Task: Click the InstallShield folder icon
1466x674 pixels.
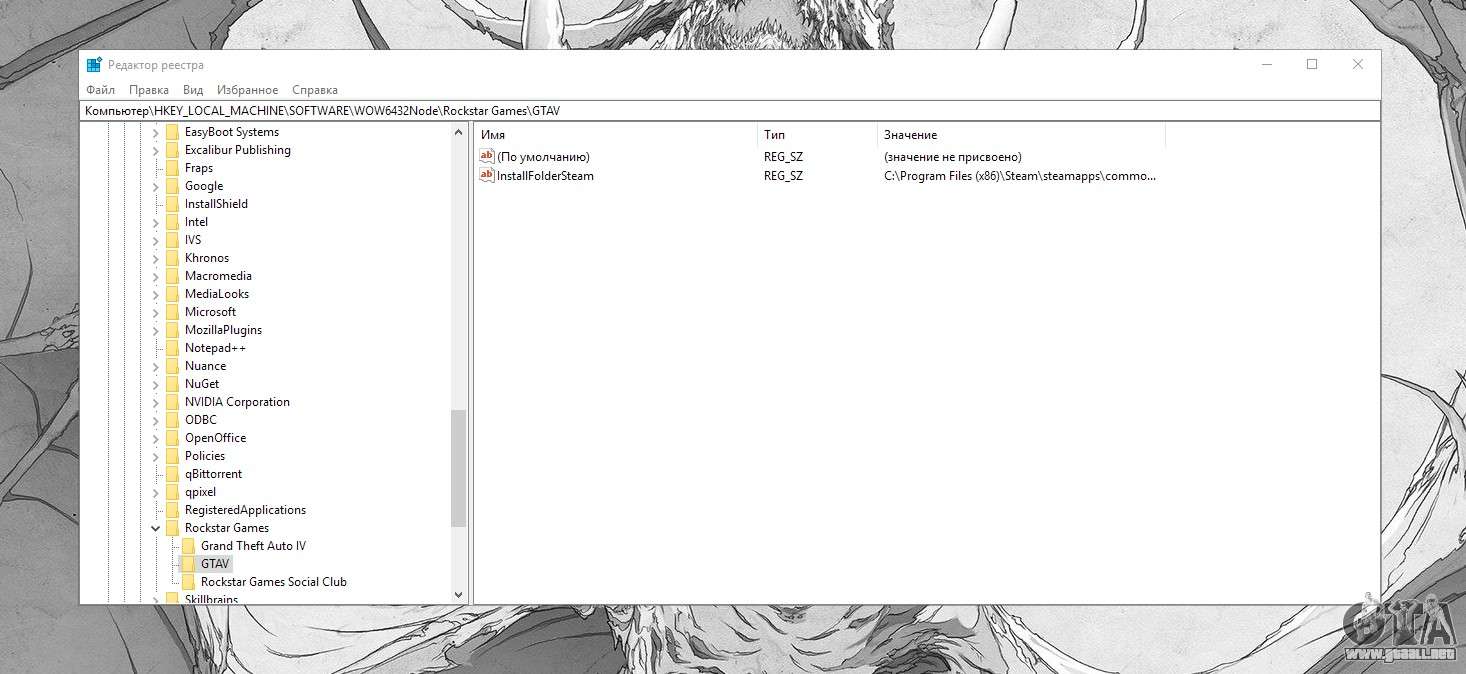Action: tap(173, 204)
